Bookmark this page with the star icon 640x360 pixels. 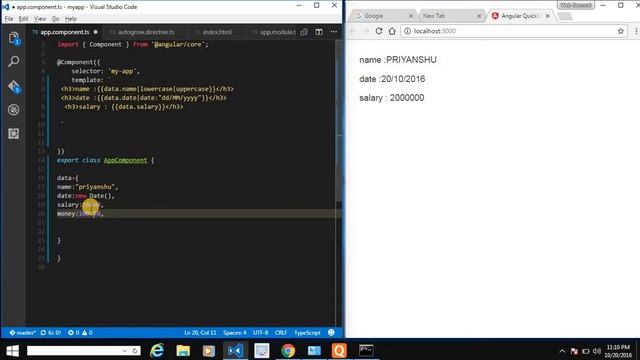click(620, 31)
